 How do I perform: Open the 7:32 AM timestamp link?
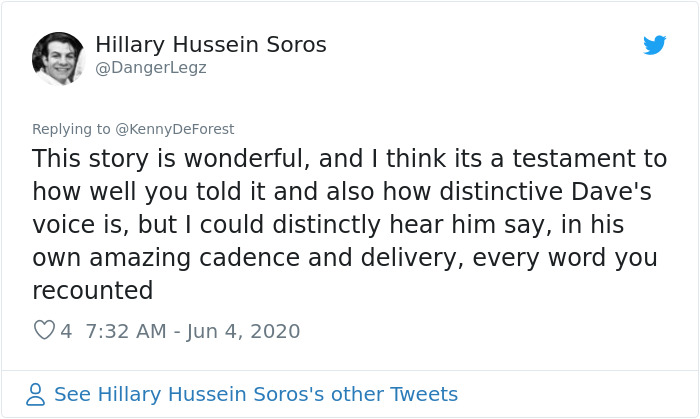(x=126, y=331)
